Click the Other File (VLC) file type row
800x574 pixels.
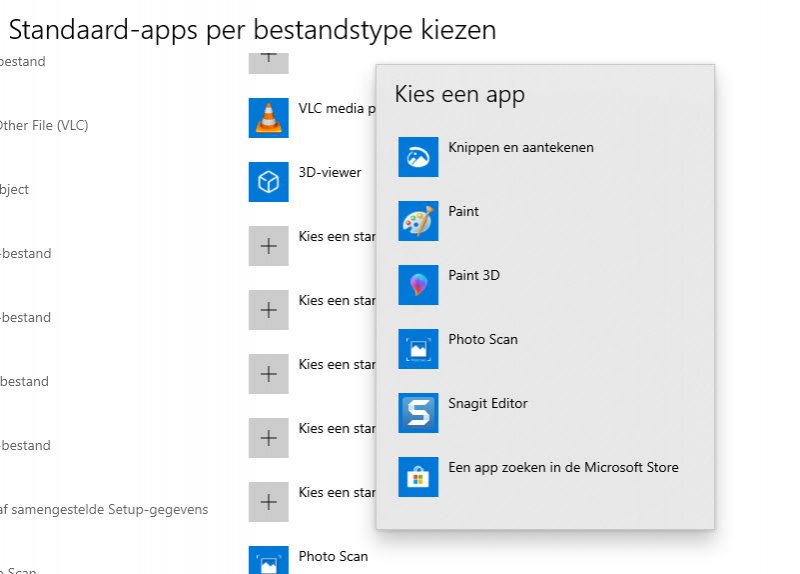[x=44, y=125]
